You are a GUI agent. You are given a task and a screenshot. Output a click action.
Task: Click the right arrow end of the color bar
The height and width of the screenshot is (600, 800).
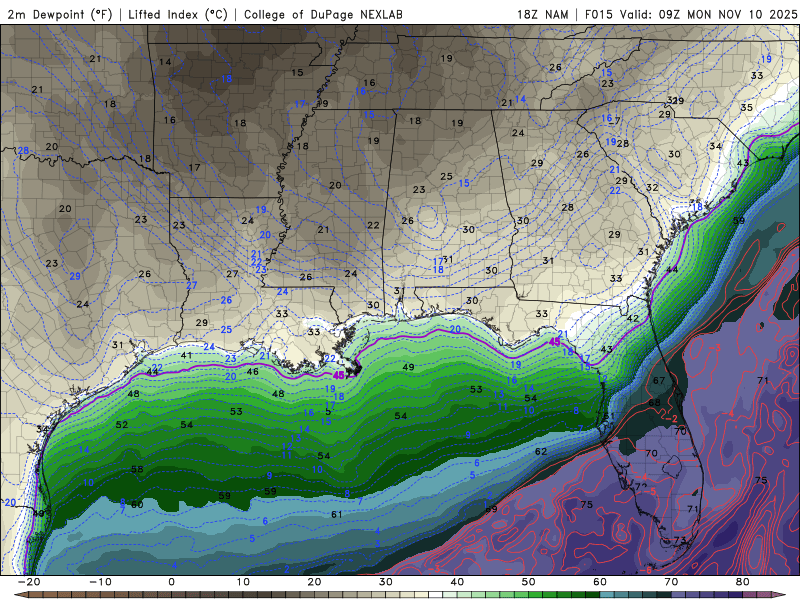coord(781,595)
